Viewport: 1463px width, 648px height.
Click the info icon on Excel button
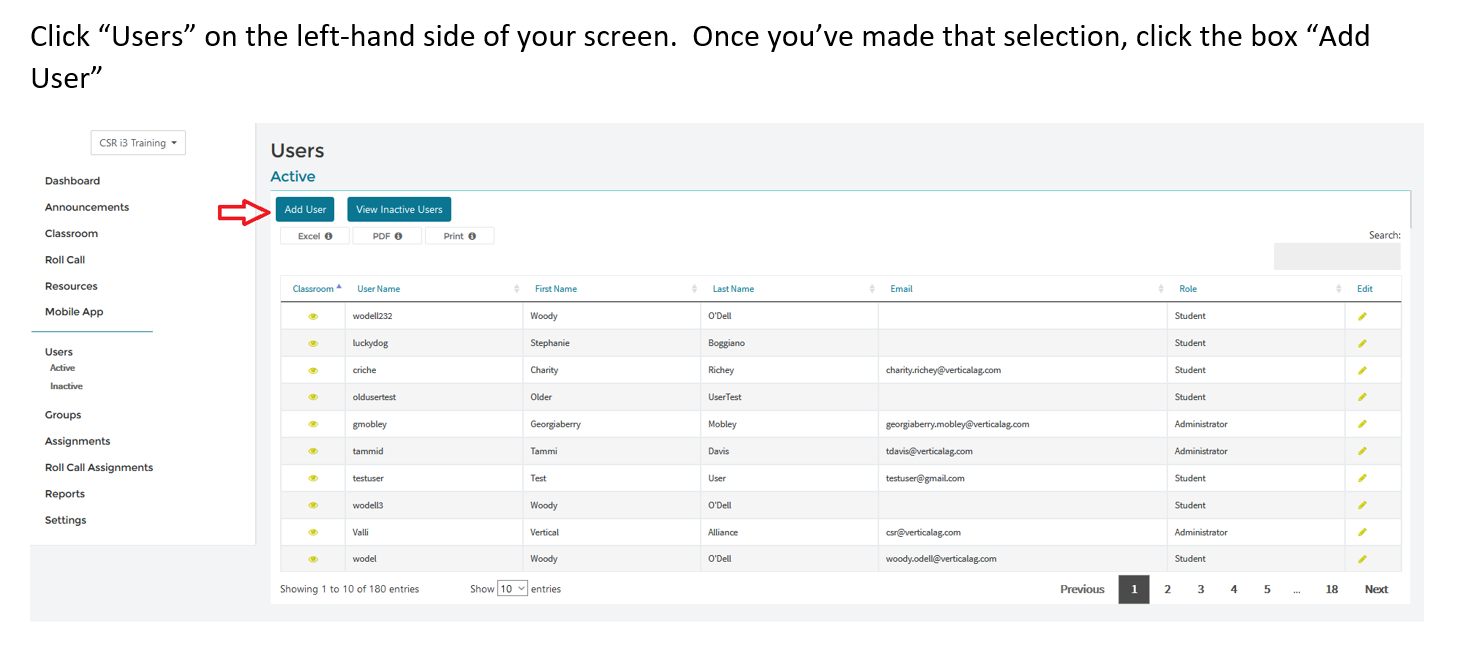[328, 236]
